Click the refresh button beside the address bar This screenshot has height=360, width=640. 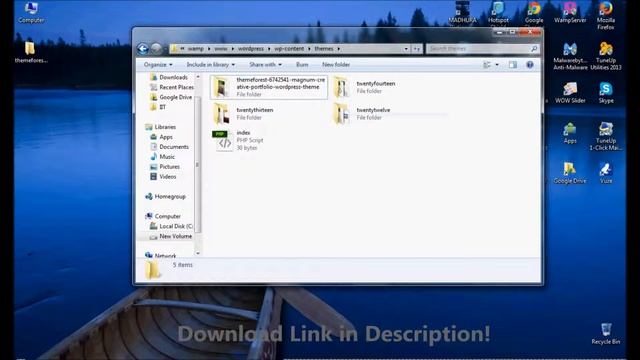416,49
